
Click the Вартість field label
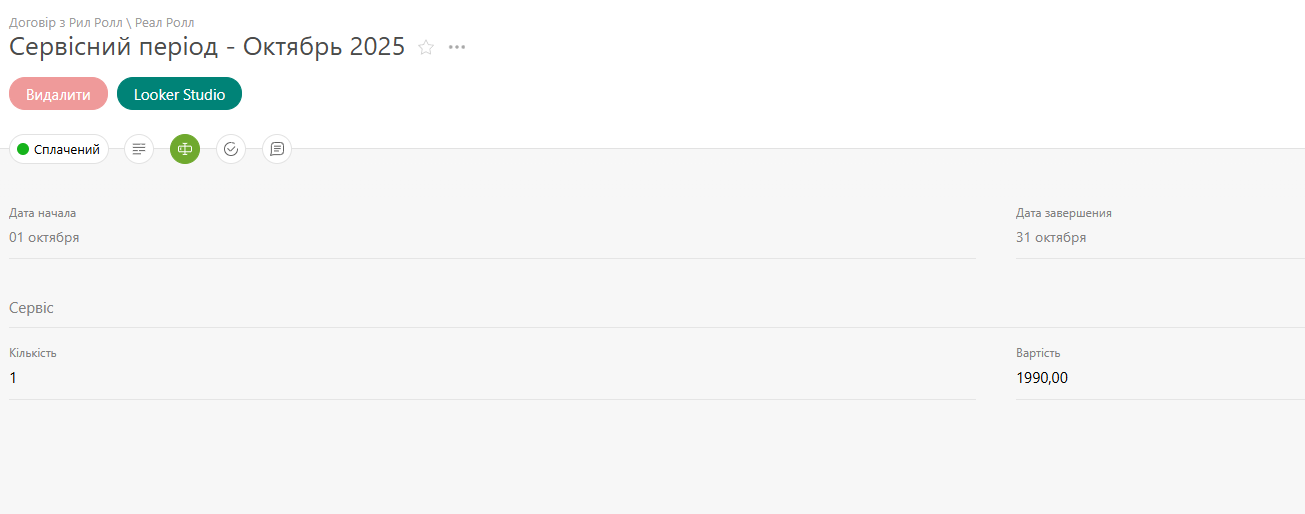1038,353
